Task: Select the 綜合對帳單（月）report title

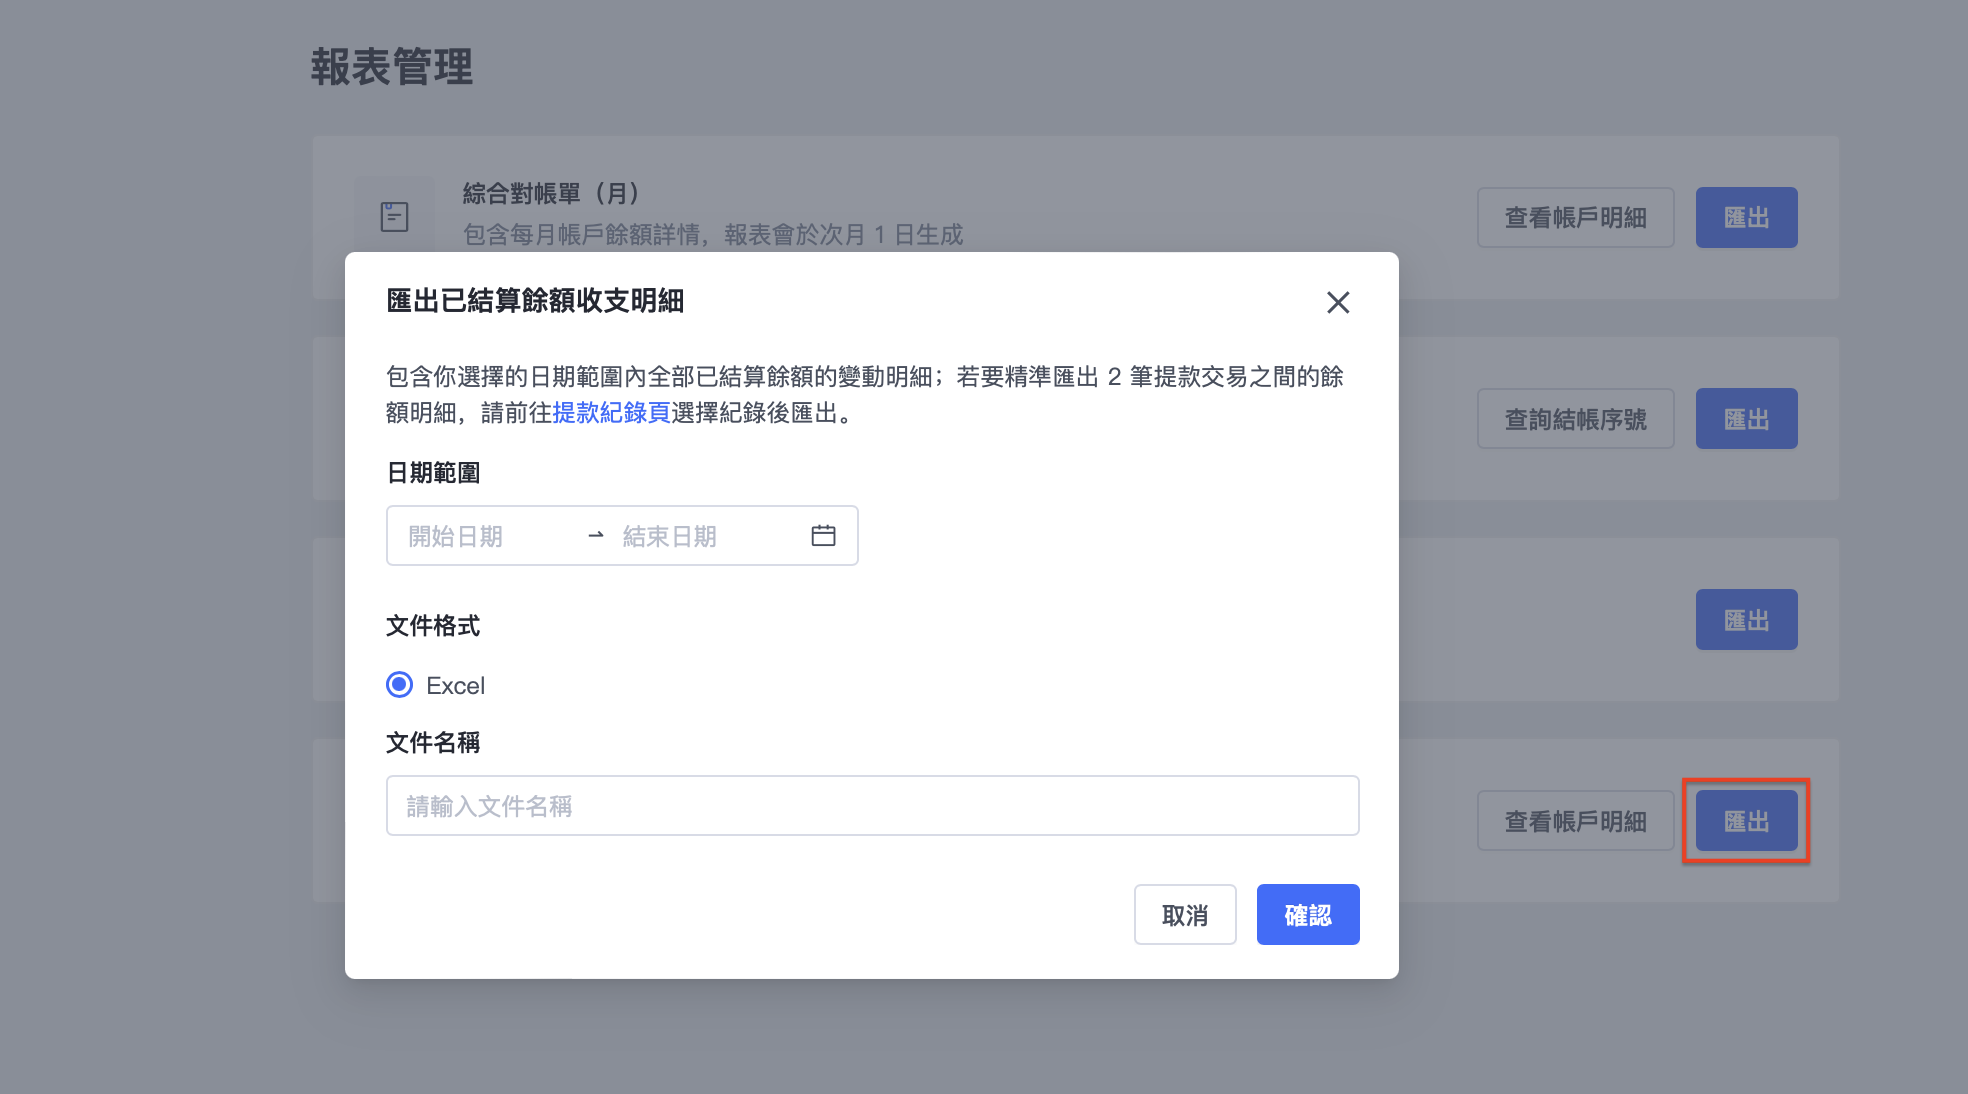Action: click(x=551, y=193)
